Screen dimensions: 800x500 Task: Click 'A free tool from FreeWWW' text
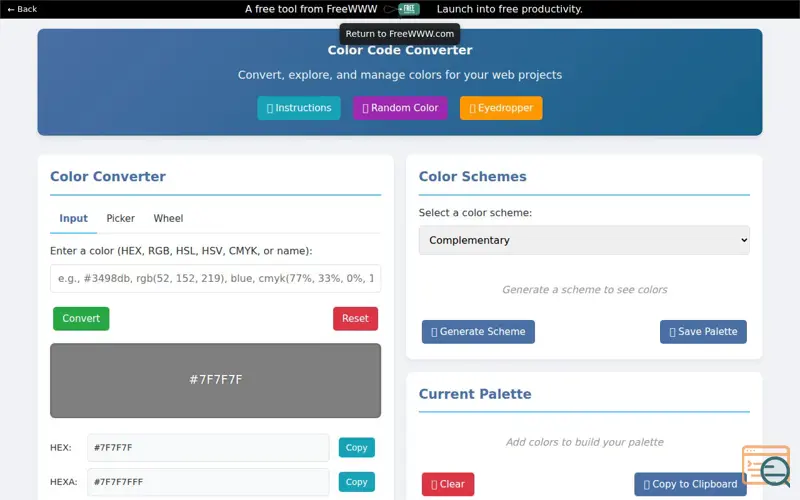coord(311,9)
